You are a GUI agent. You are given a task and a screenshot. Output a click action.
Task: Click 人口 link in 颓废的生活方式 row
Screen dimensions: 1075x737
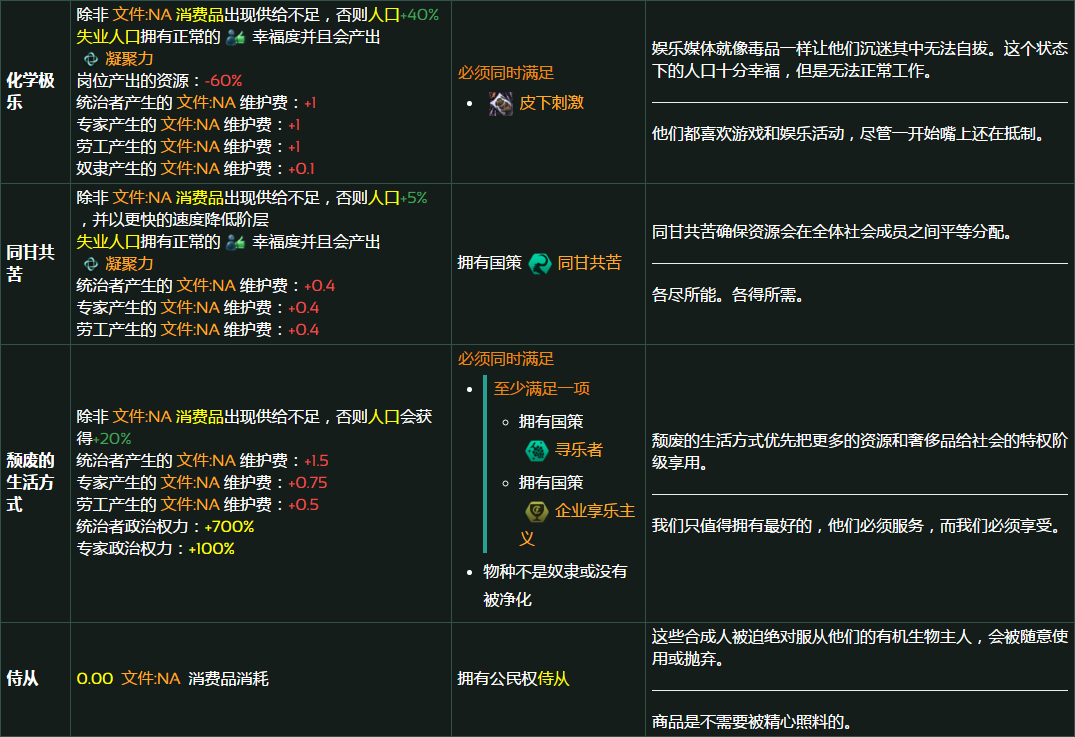click(x=384, y=417)
